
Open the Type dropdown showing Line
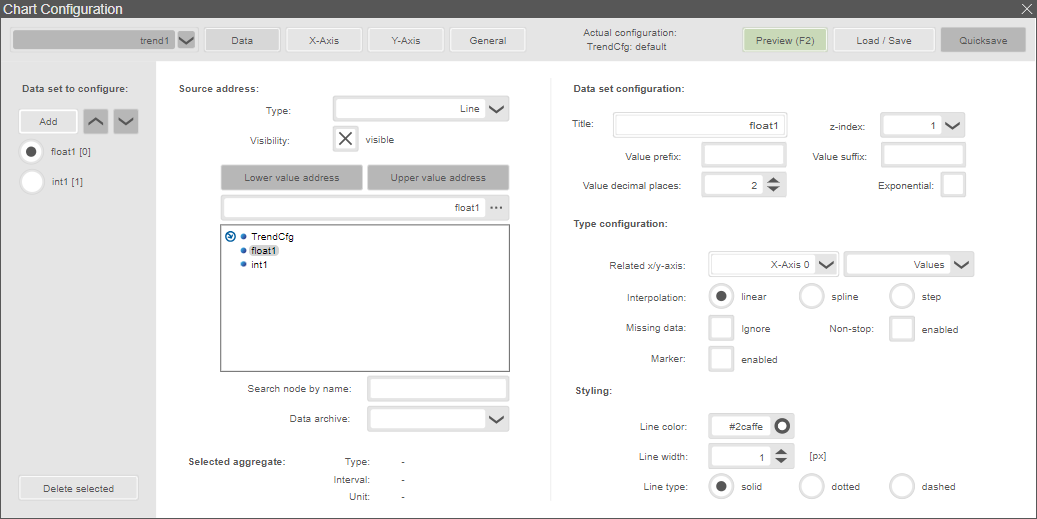pos(498,109)
